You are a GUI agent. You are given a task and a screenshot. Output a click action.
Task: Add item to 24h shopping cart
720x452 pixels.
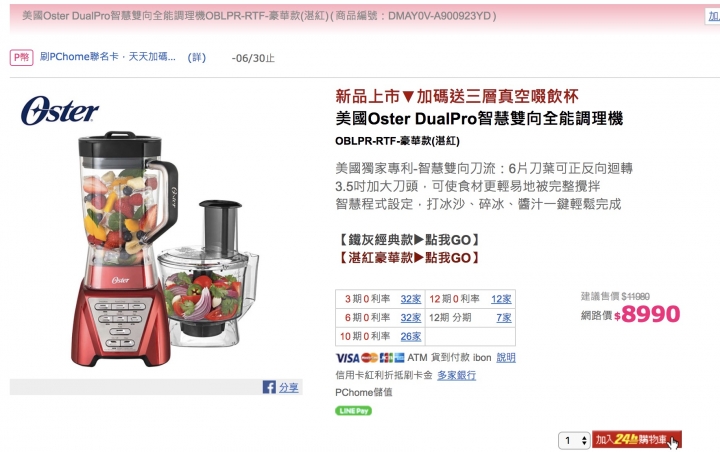636,439
